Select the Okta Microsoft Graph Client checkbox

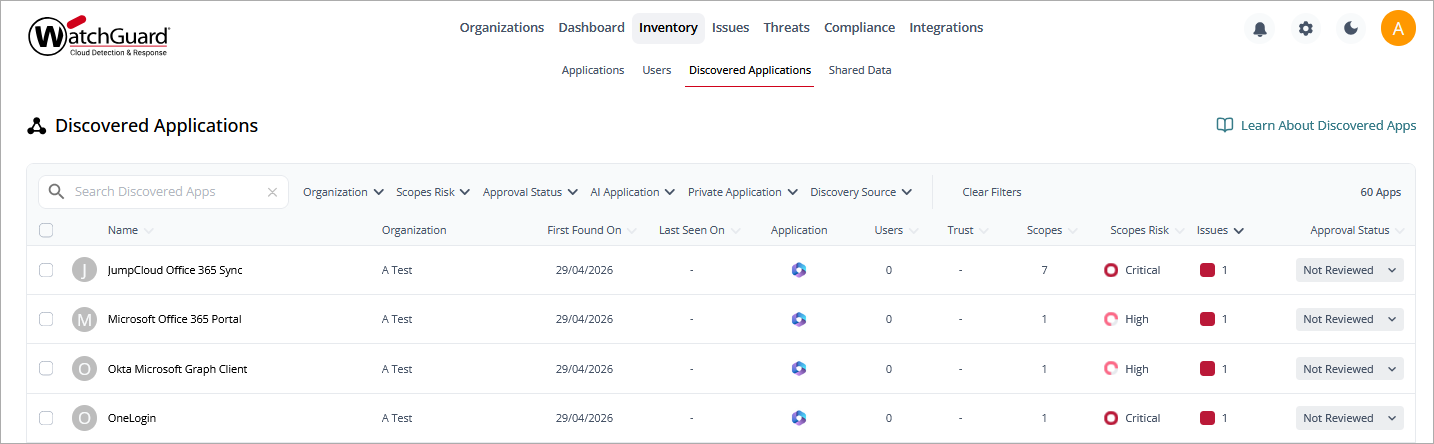click(x=46, y=369)
